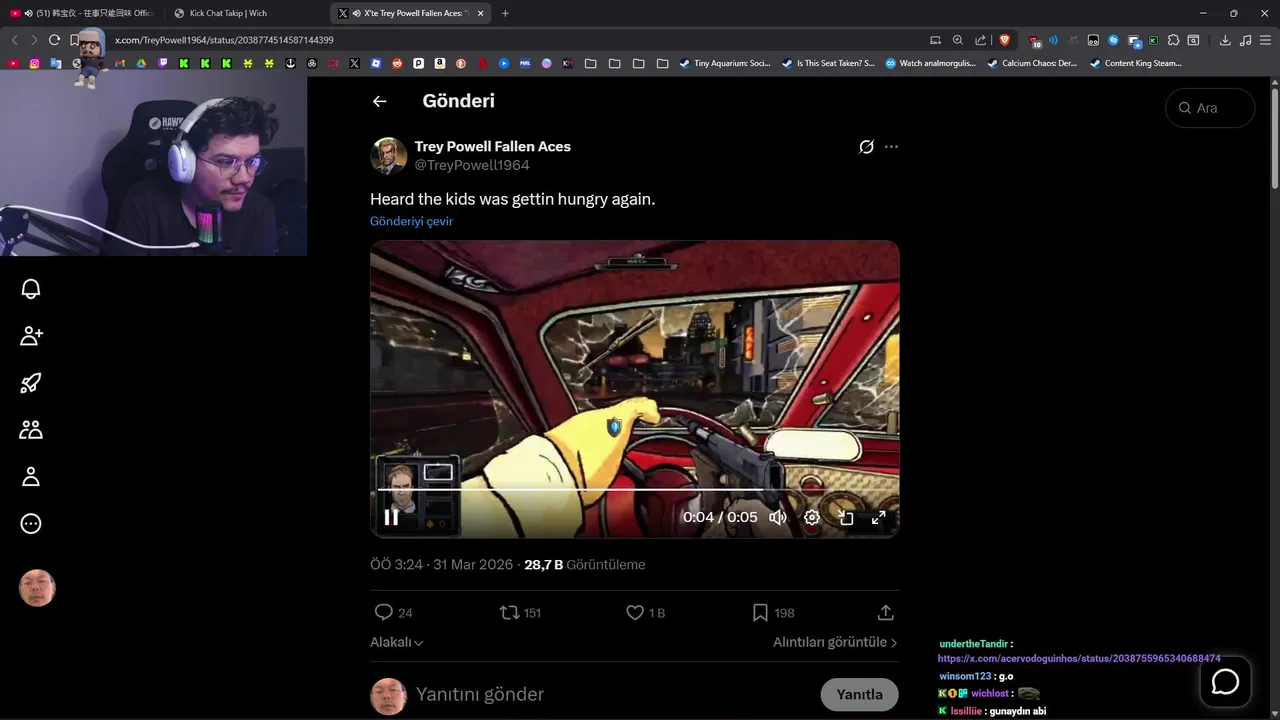Click the 28,7 B Görüntüleme view count
1280x720 pixels.
point(585,565)
